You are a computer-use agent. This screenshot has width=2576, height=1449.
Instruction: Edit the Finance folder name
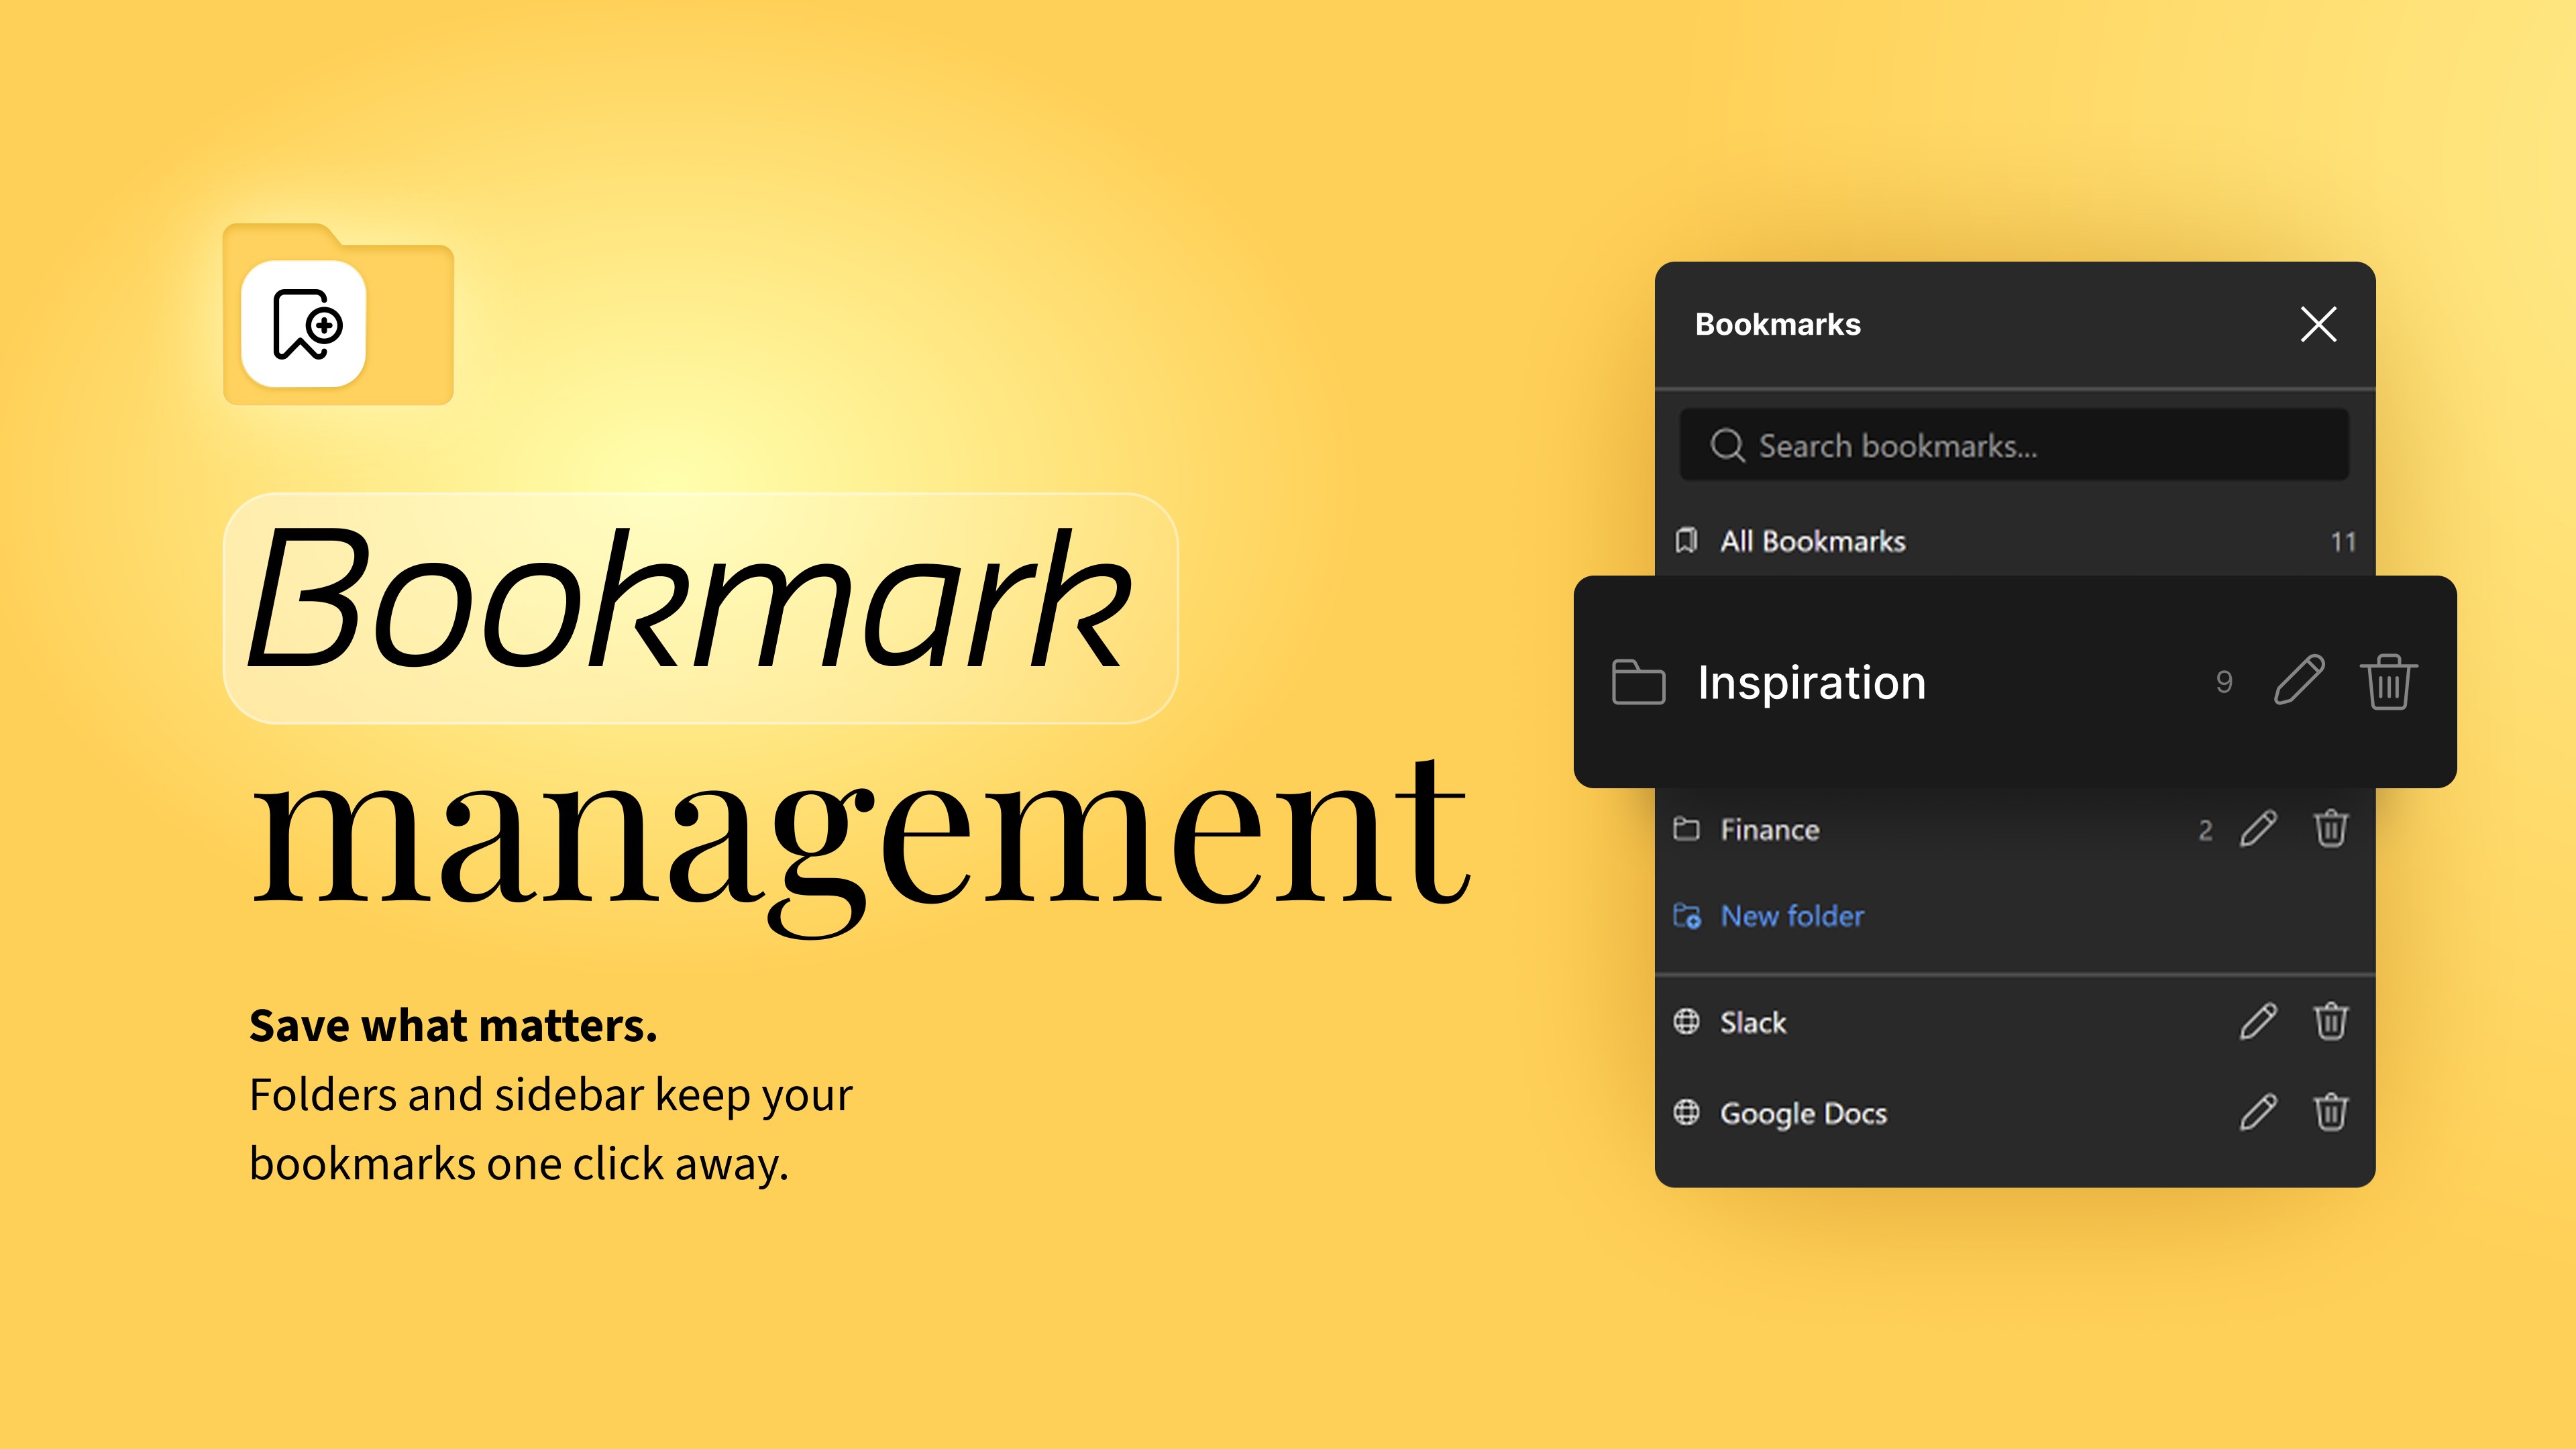[2258, 829]
